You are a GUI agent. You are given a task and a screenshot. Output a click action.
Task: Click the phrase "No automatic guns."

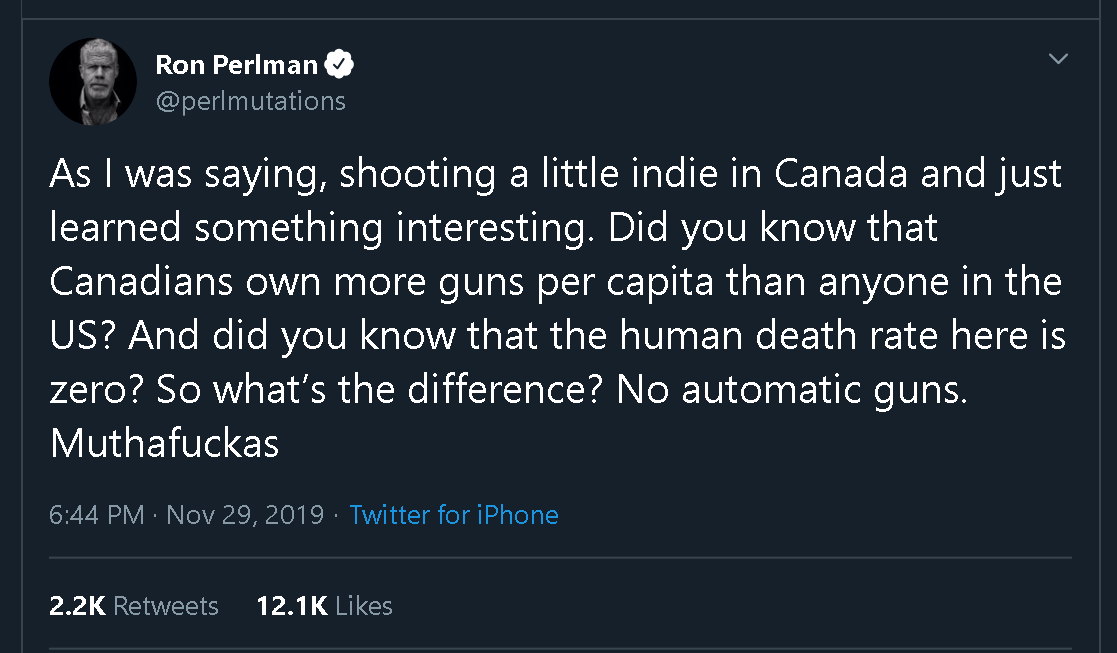(792, 389)
